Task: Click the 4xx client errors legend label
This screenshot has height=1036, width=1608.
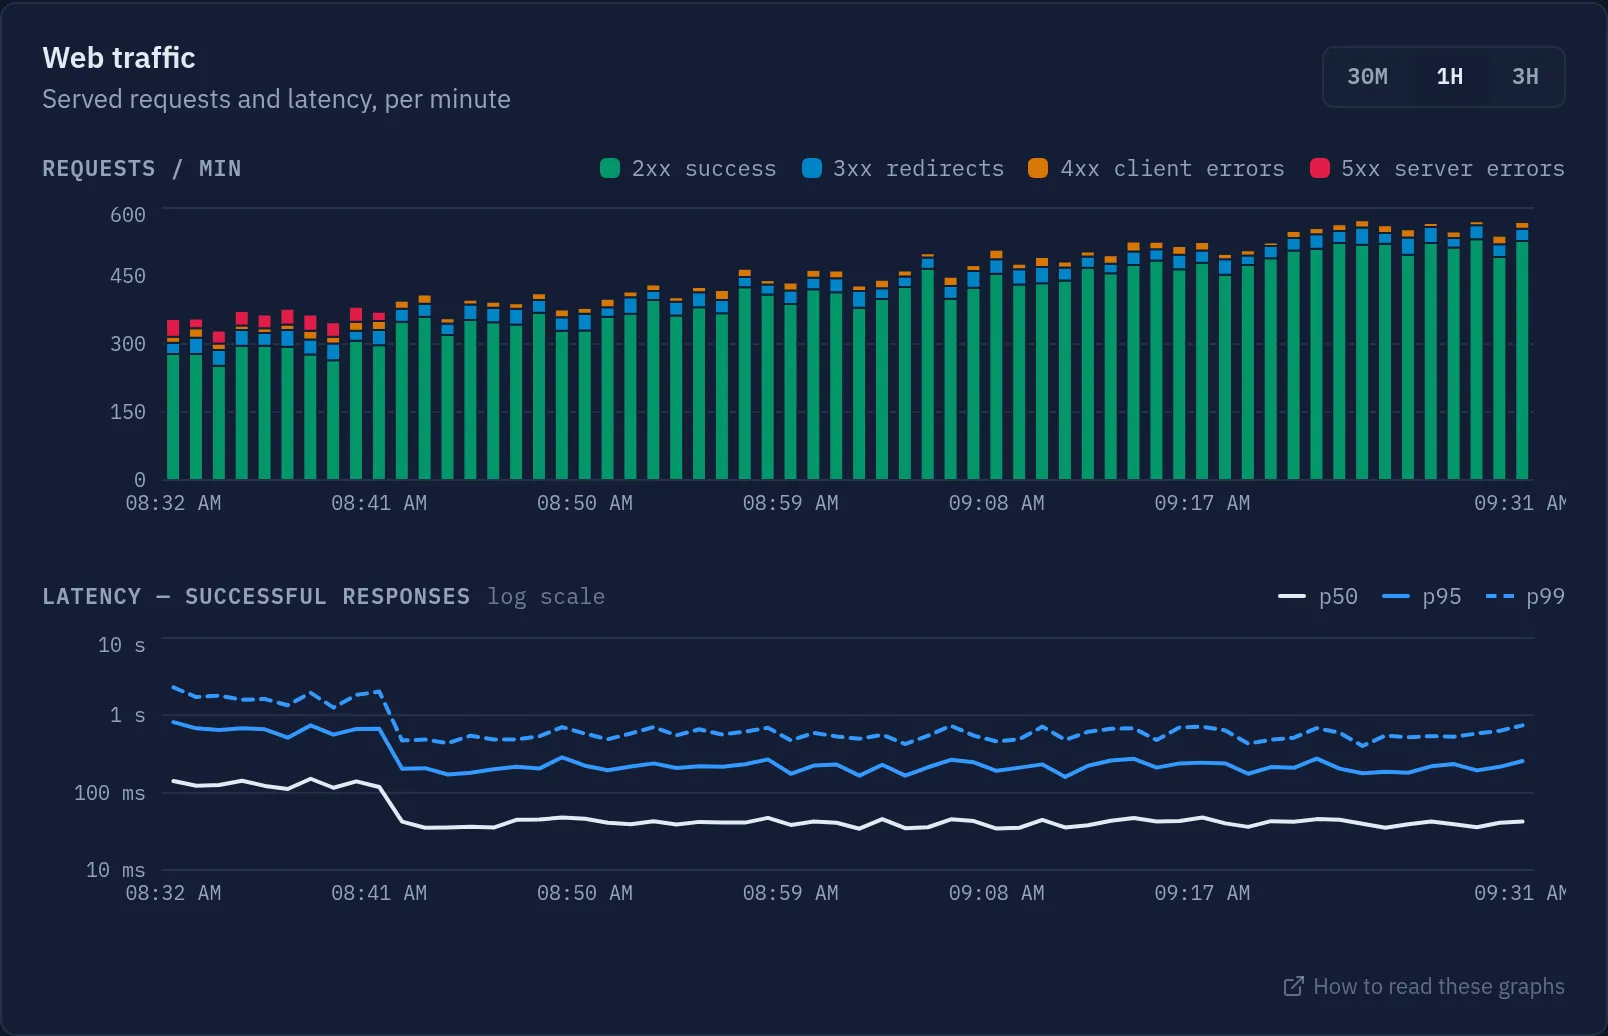Action: click(1172, 168)
